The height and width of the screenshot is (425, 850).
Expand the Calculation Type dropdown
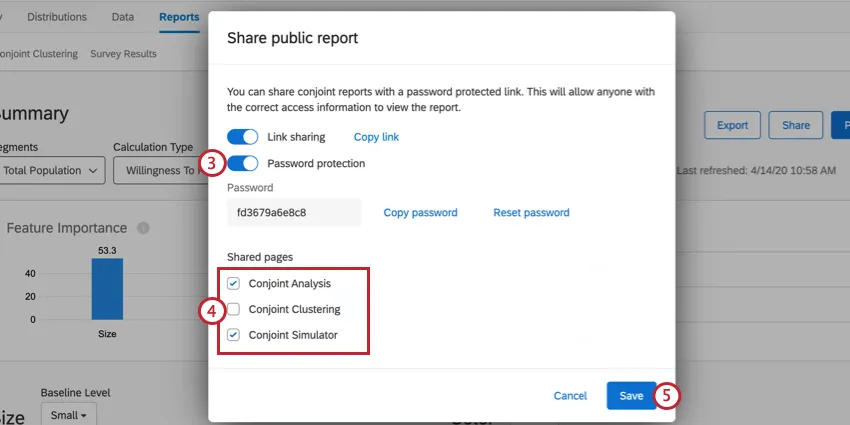(x=160, y=170)
